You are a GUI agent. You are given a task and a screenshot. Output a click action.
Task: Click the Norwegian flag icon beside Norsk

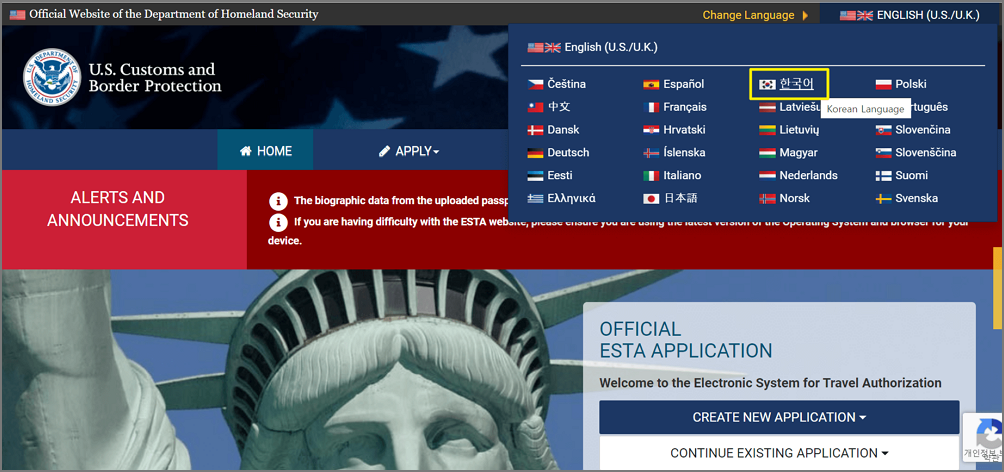point(767,199)
